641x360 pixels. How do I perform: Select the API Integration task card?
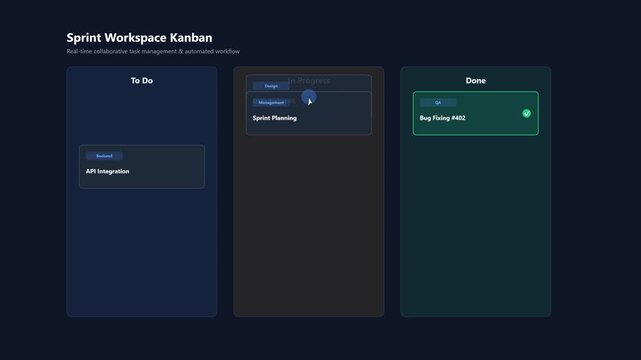pyautogui.click(x=142, y=166)
